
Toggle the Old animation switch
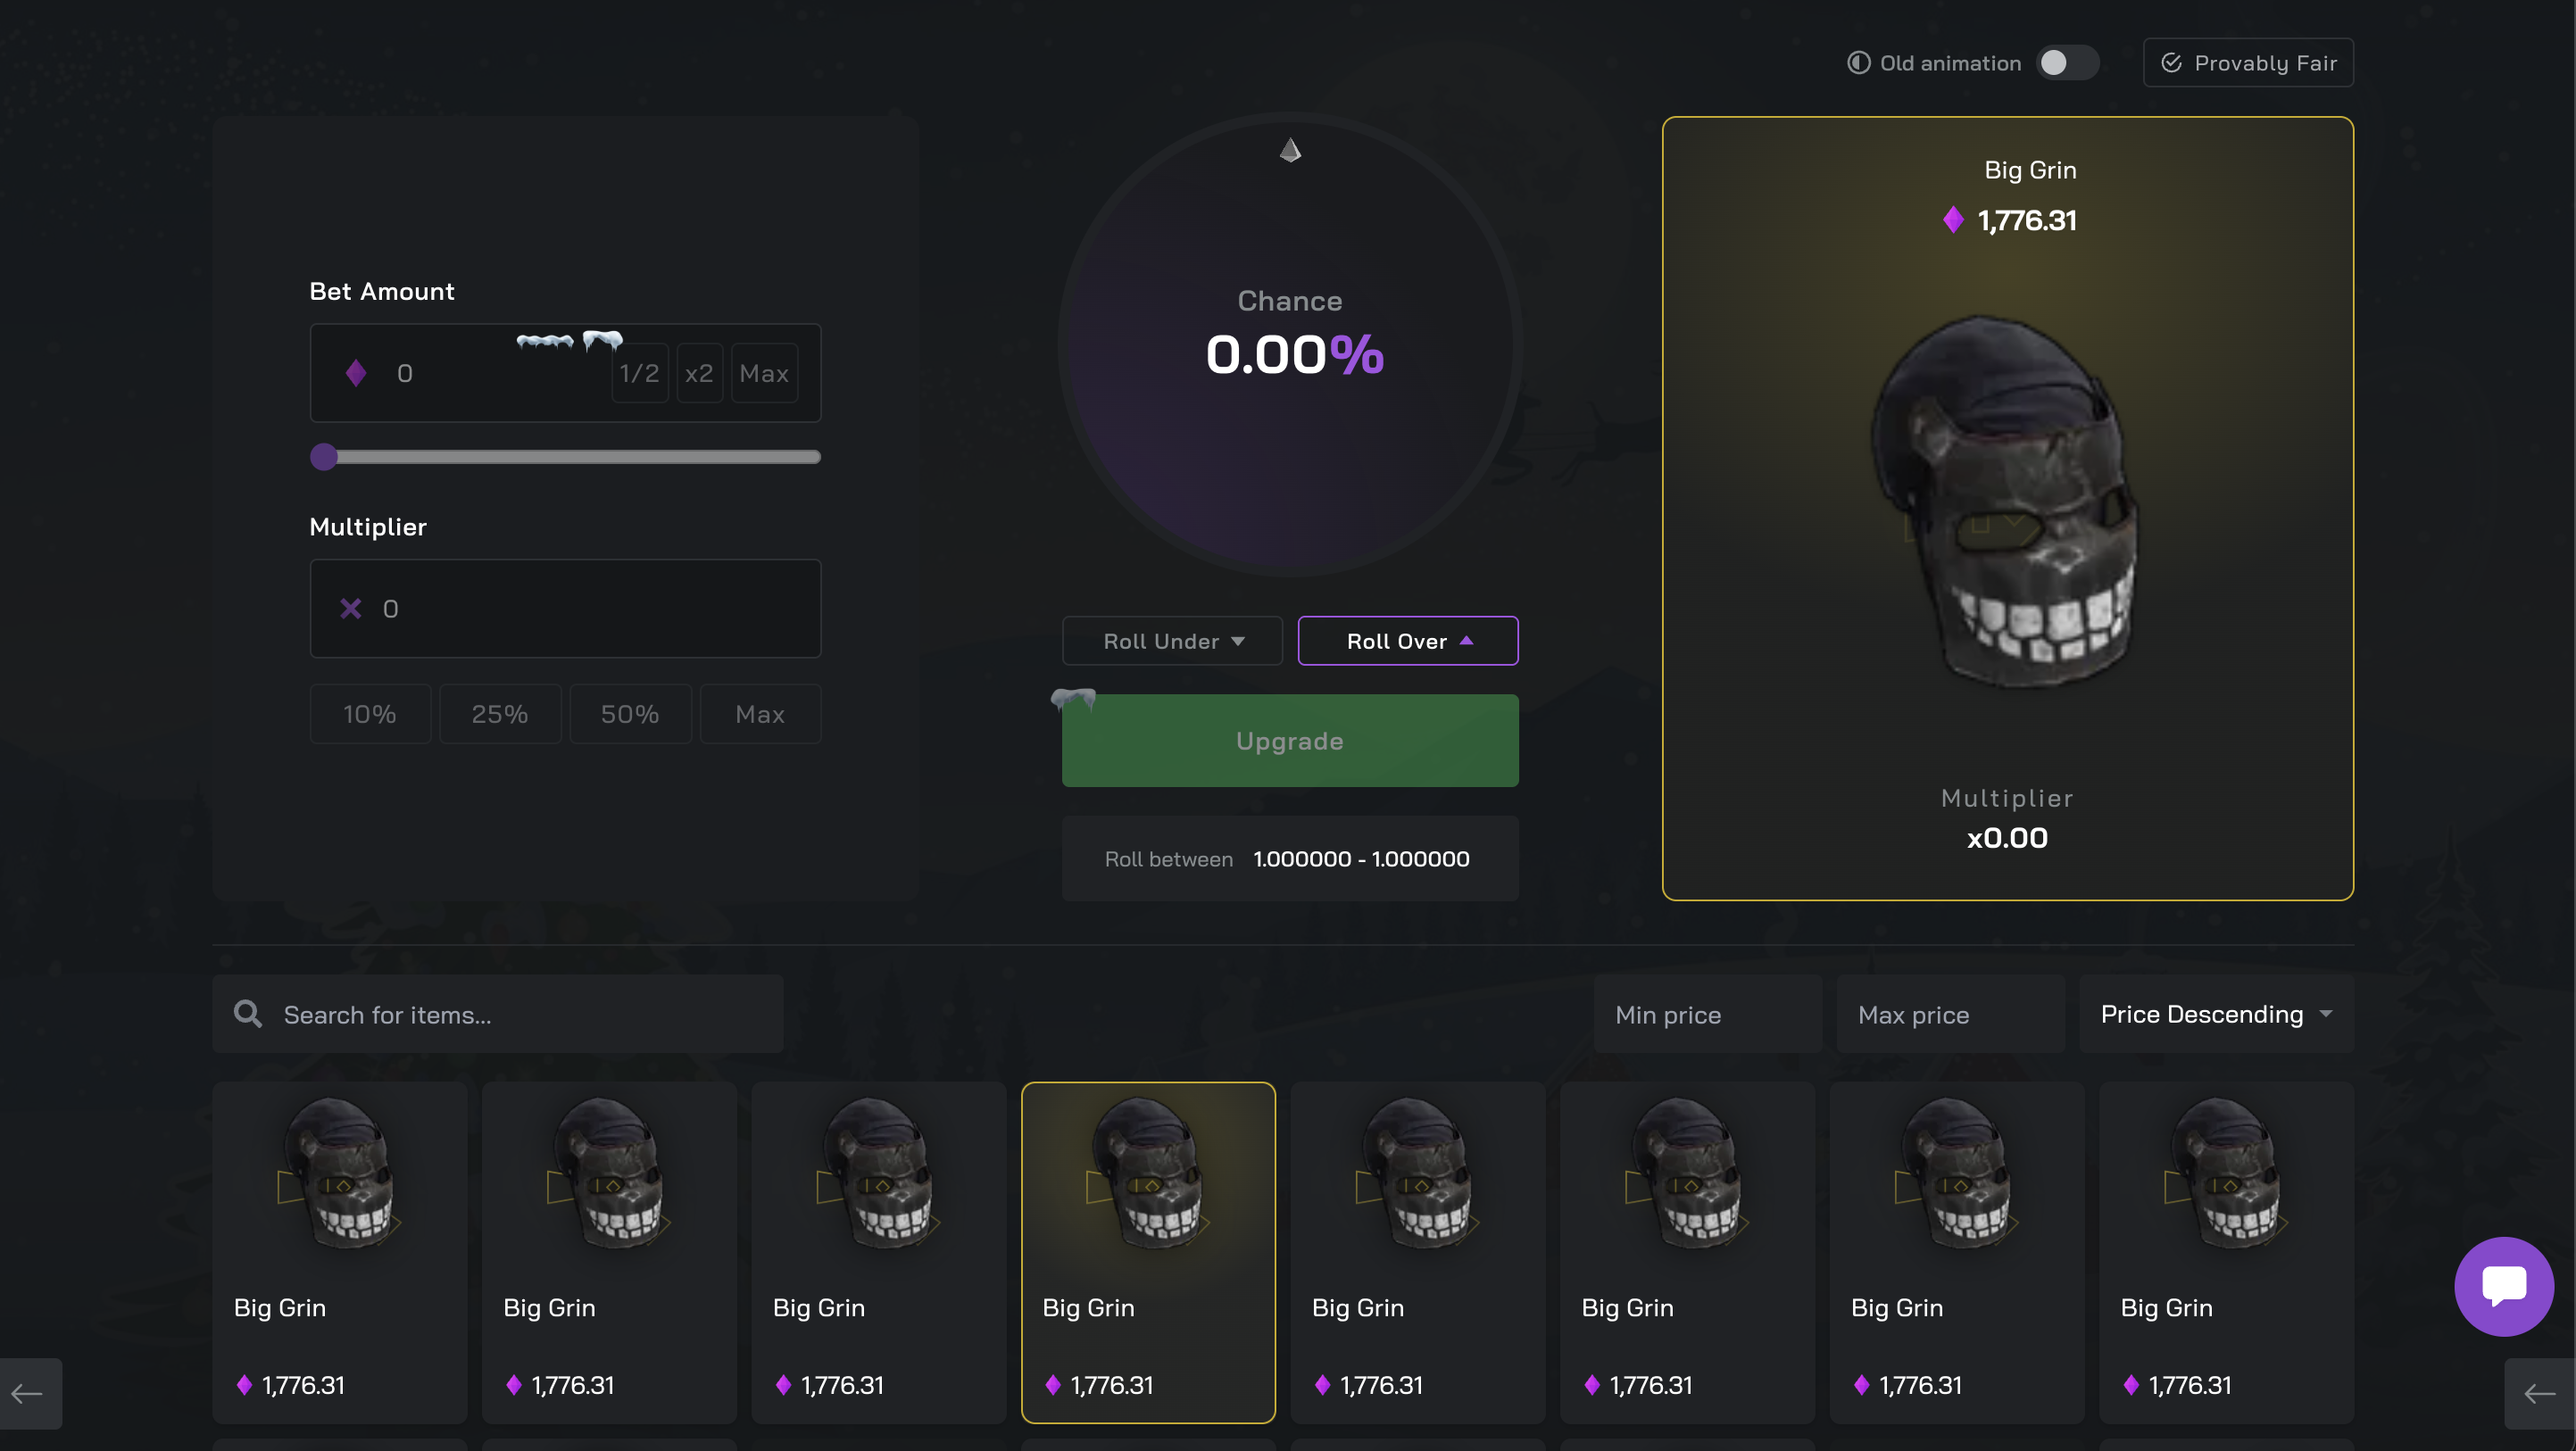pos(2067,63)
